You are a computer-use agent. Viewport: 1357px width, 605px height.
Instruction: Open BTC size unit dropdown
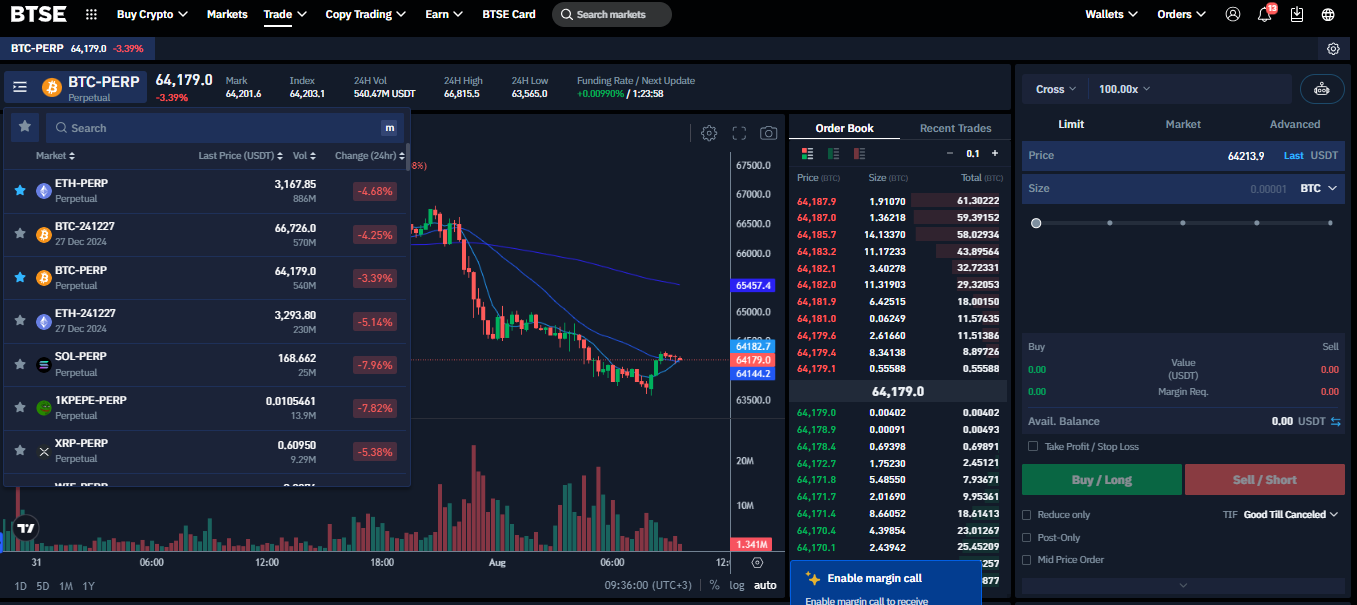pyautogui.click(x=1319, y=188)
